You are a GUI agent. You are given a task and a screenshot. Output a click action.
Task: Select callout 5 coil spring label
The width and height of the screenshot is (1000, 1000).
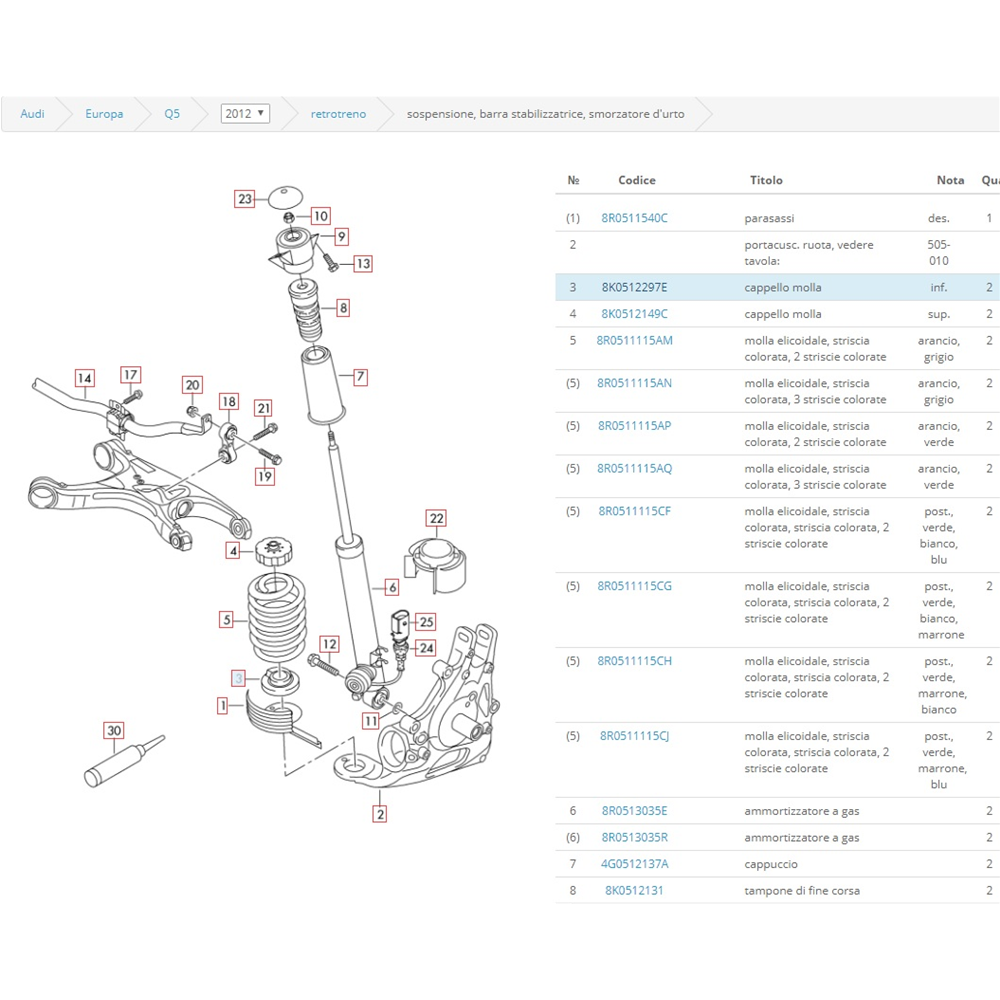coord(226,619)
